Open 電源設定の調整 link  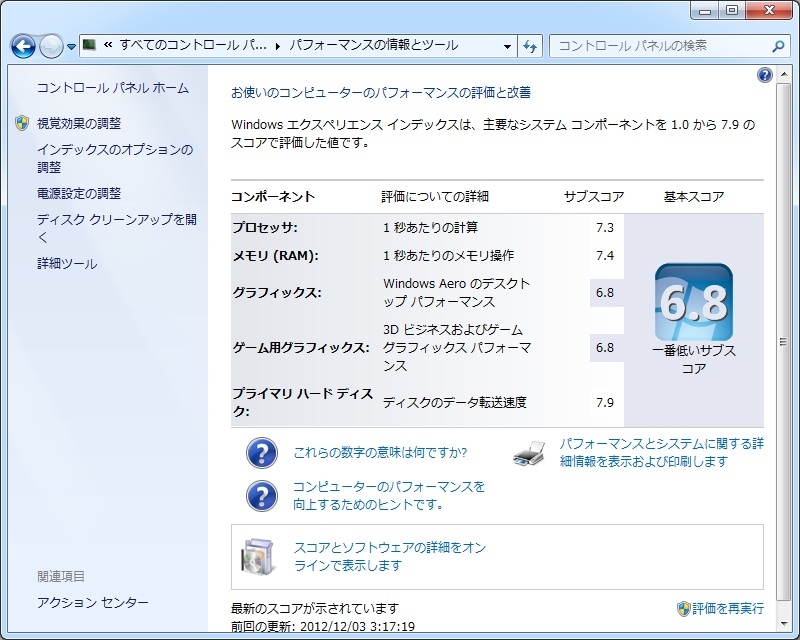click(78, 193)
